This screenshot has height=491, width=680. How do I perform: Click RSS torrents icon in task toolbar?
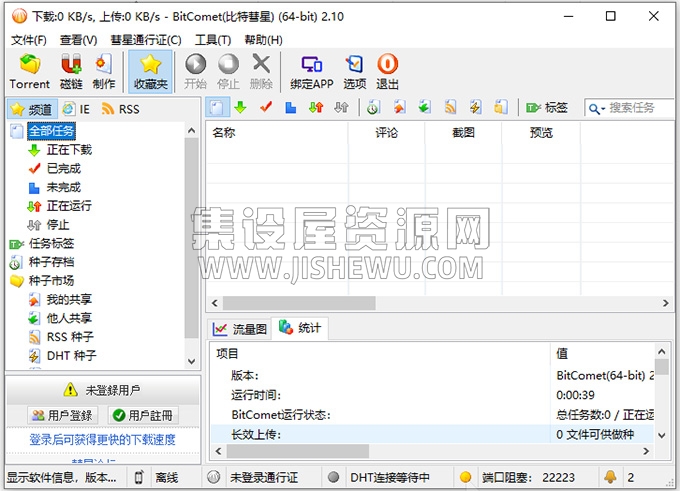click(x=450, y=107)
